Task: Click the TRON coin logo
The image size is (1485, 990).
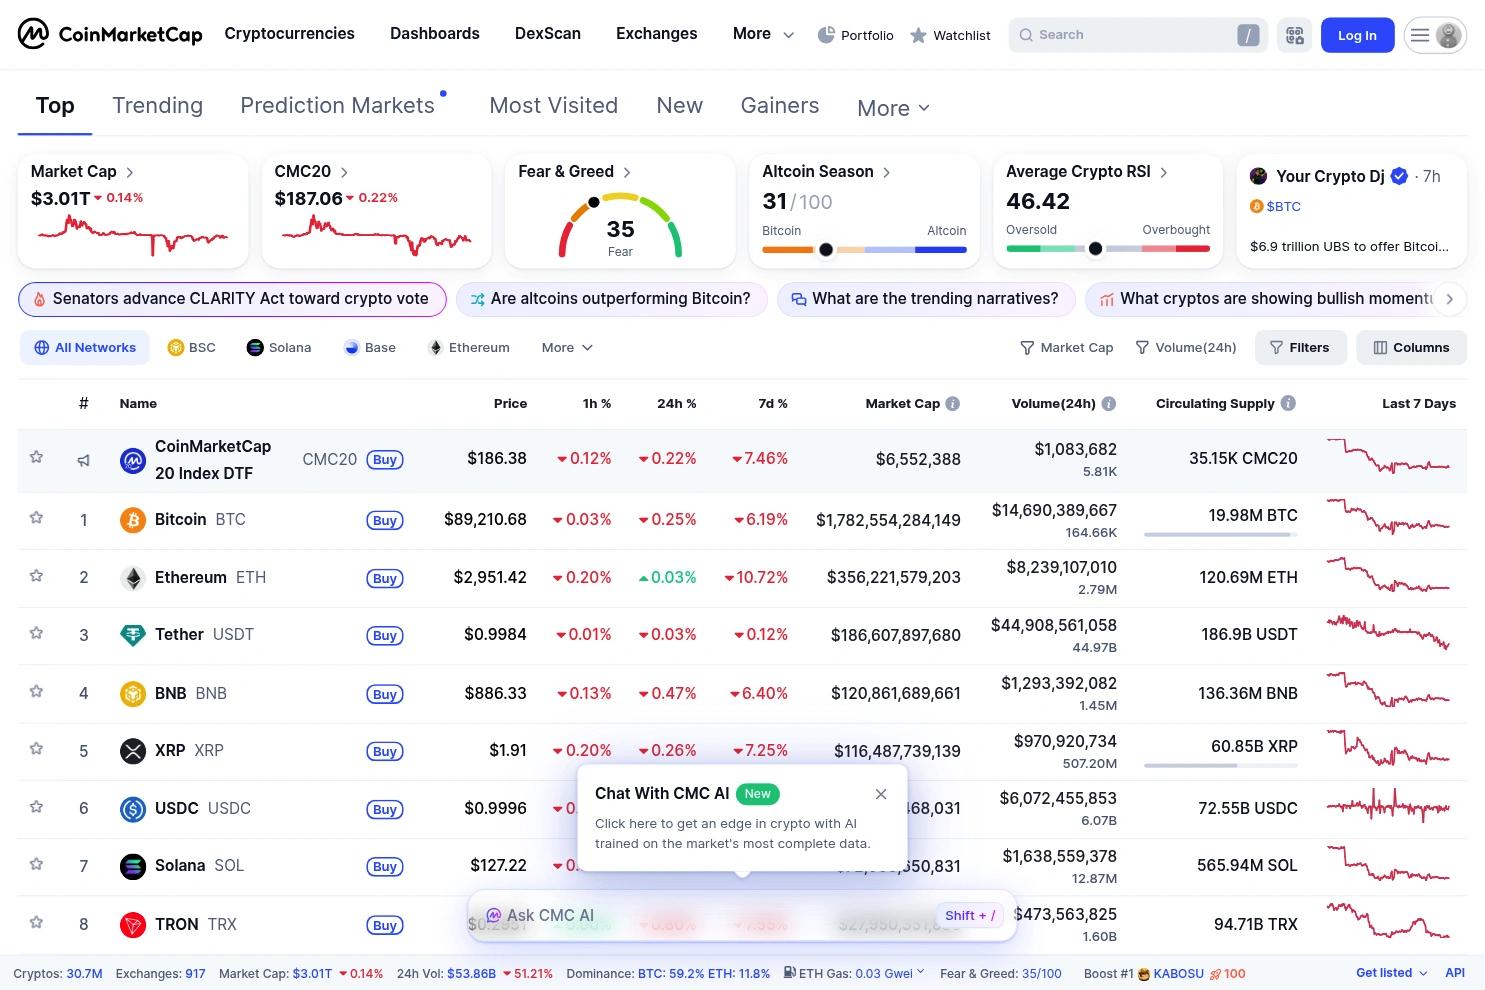Action: [x=133, y=924]
